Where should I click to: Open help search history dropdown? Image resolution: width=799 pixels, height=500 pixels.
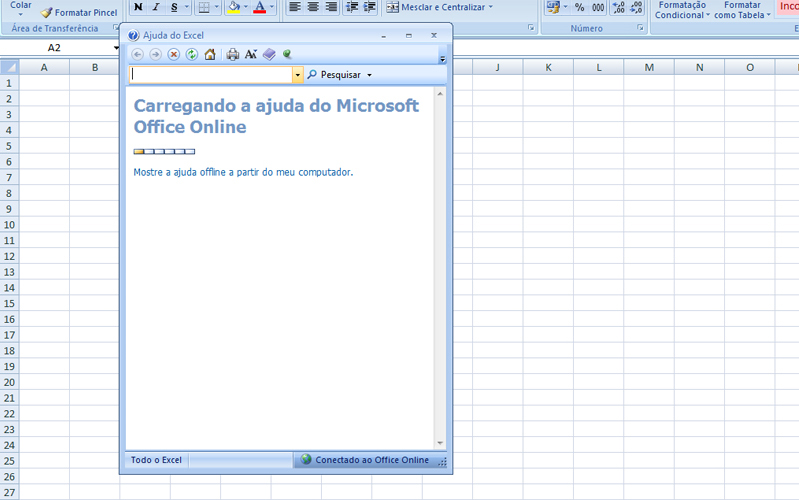[x=298, y=75]
